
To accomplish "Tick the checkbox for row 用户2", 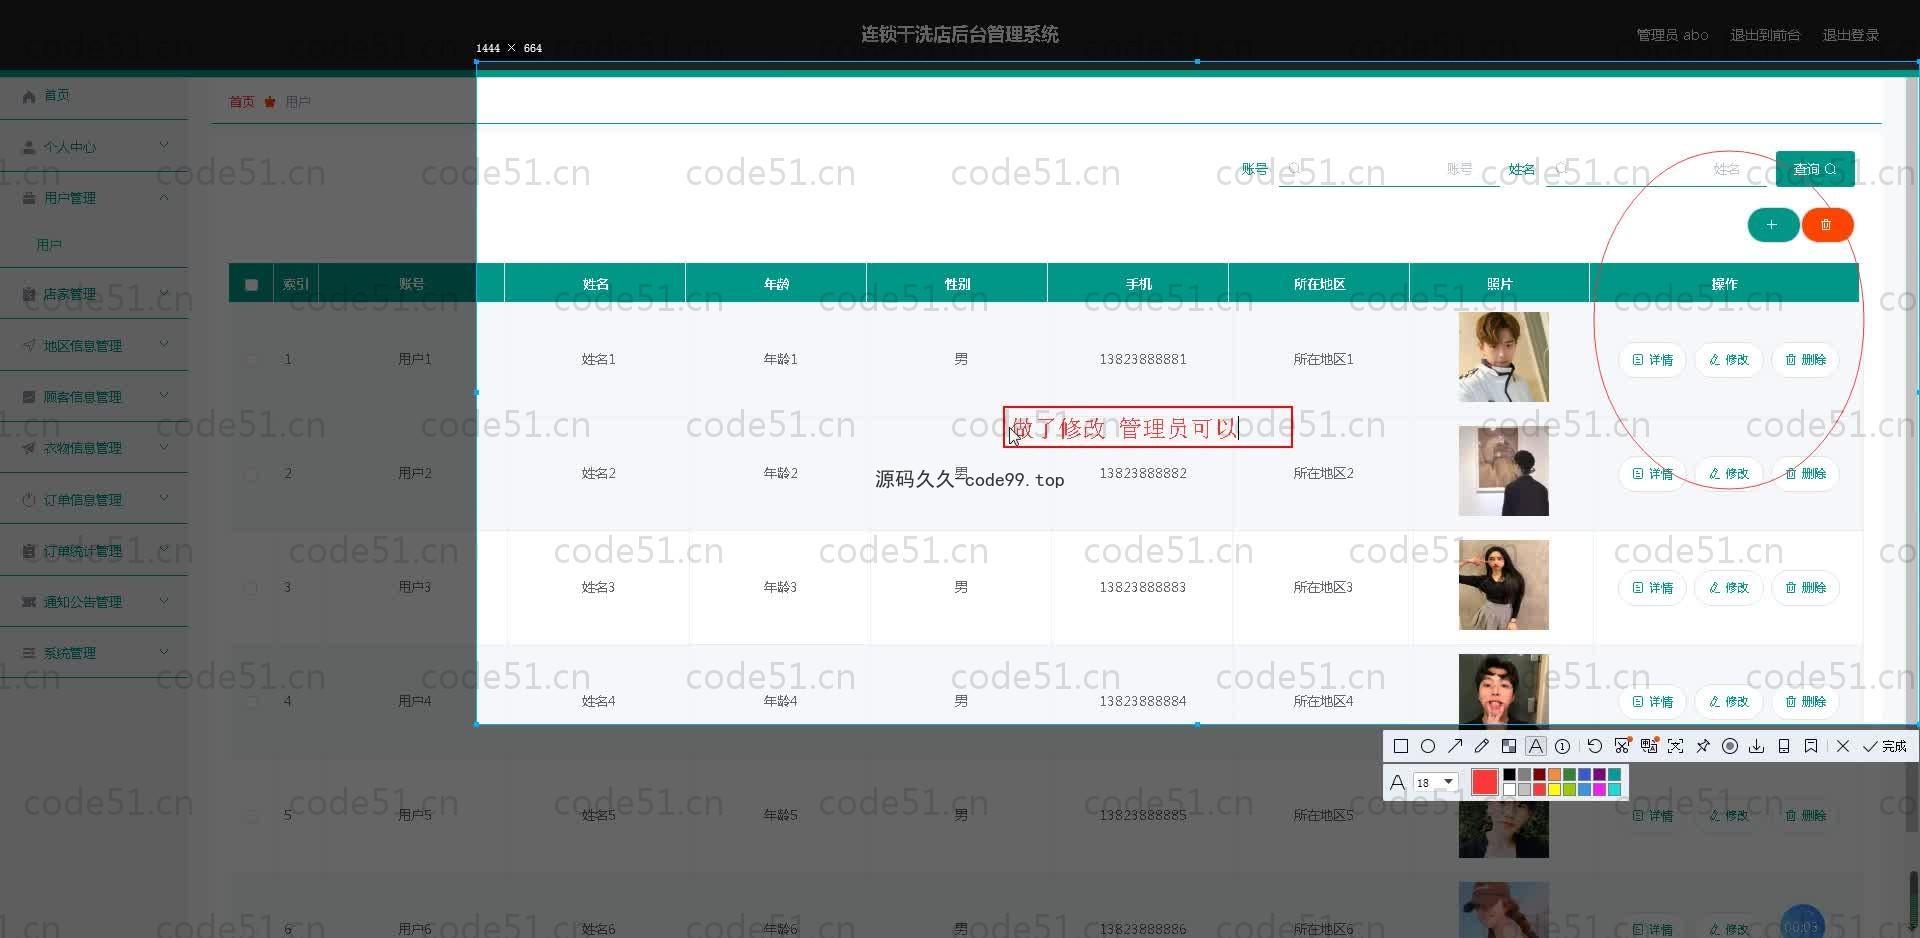I will [251, 474].
